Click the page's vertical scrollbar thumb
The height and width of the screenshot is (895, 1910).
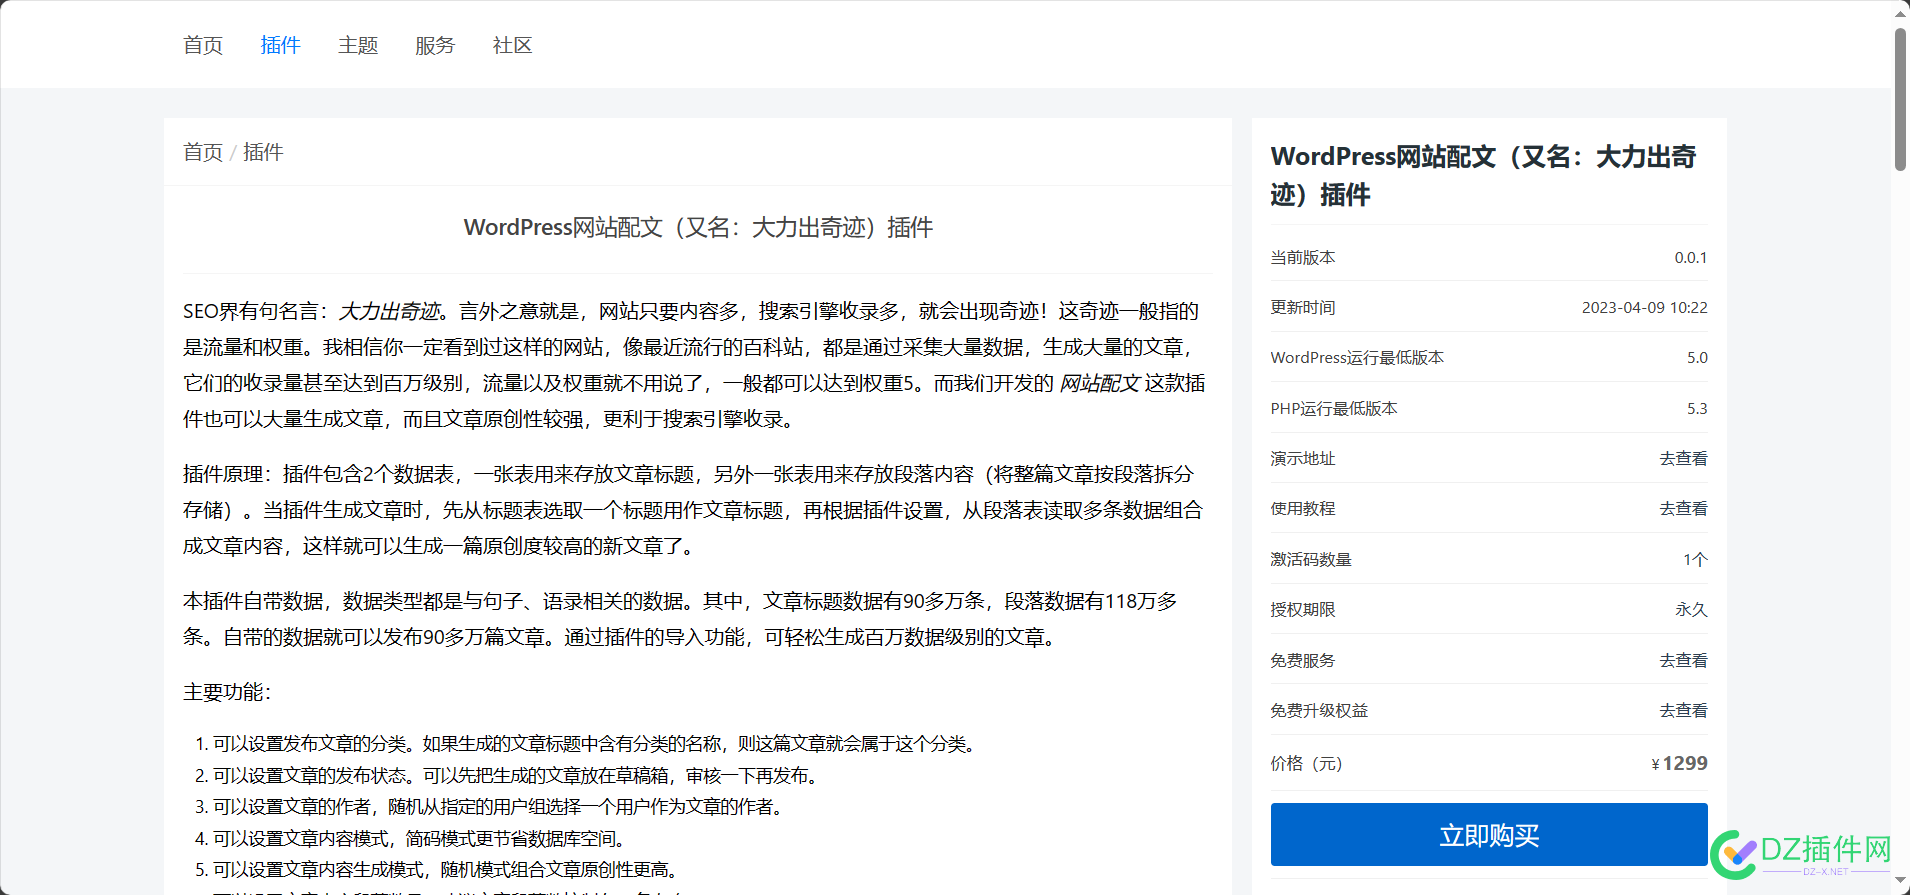click(x=1900, y=100)
